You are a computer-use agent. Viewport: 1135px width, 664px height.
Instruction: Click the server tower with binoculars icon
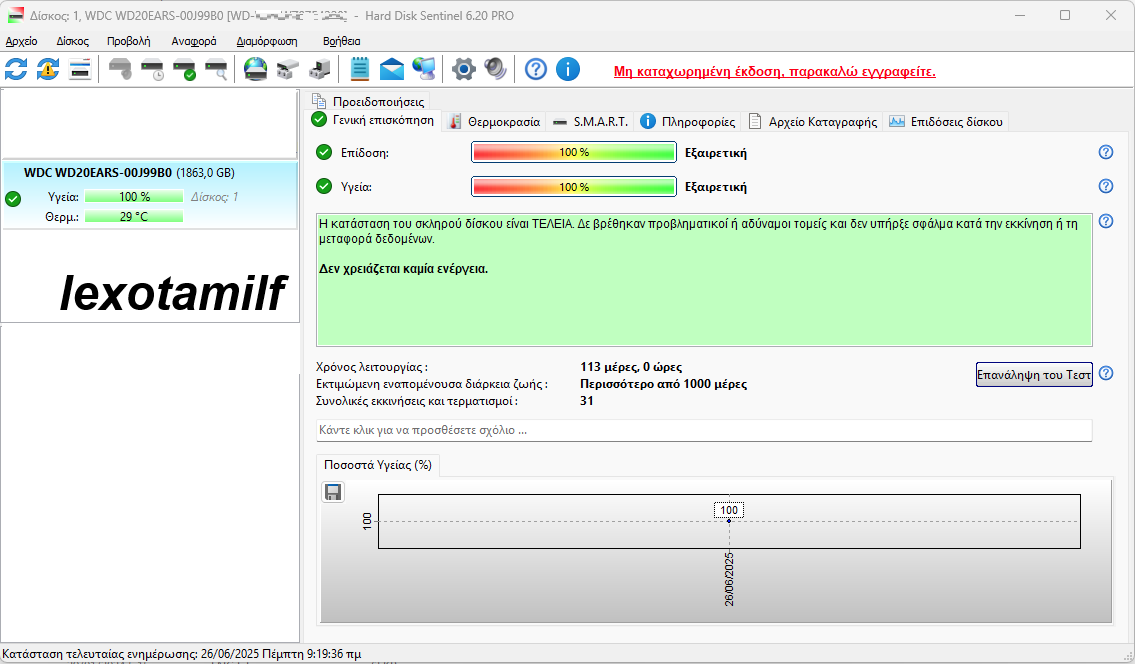(319, 70)
